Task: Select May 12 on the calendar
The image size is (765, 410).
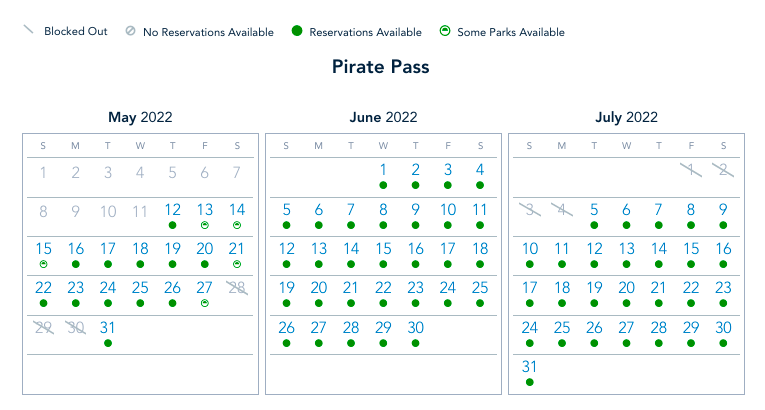Action: (x=172, y=210)
